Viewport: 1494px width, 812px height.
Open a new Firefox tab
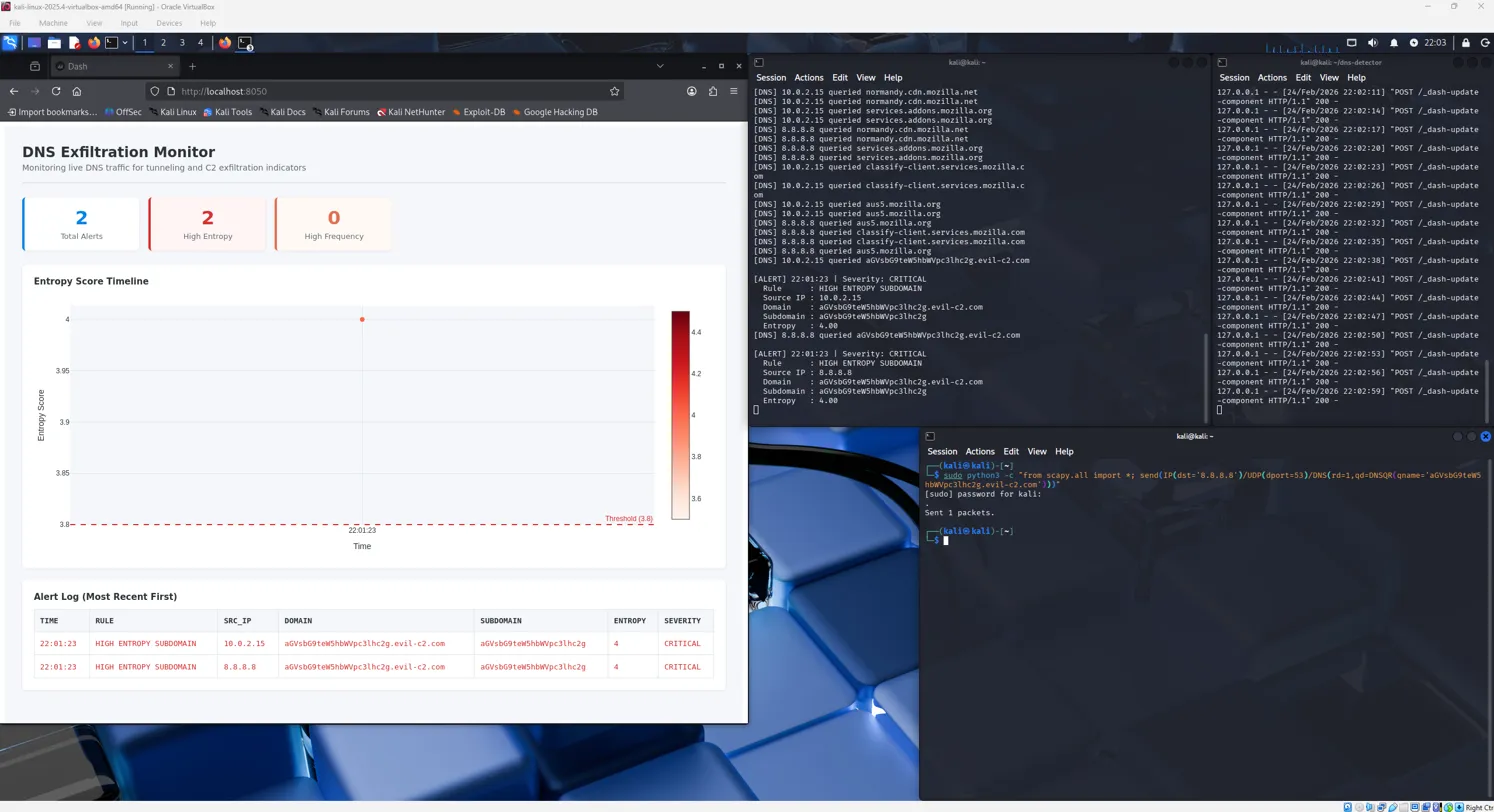tap(193, 66)
